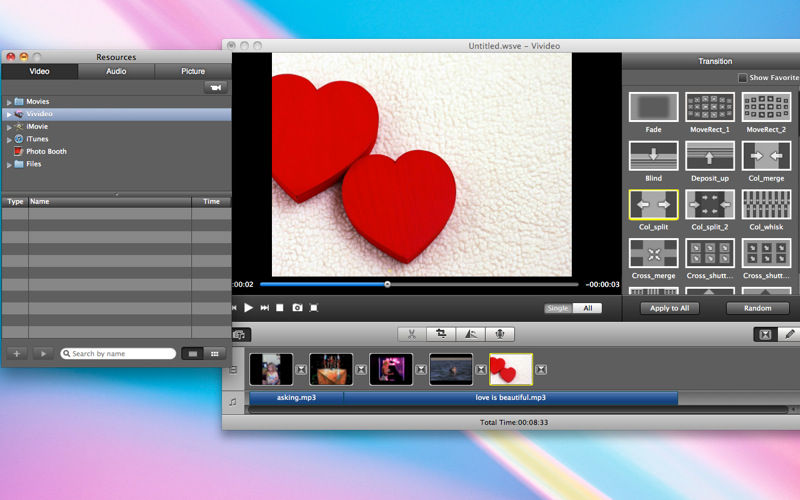Enable Show Favorite checkbox
Image resolution: width=800 pixels, height=500 pixels.
tap(743, 78)
